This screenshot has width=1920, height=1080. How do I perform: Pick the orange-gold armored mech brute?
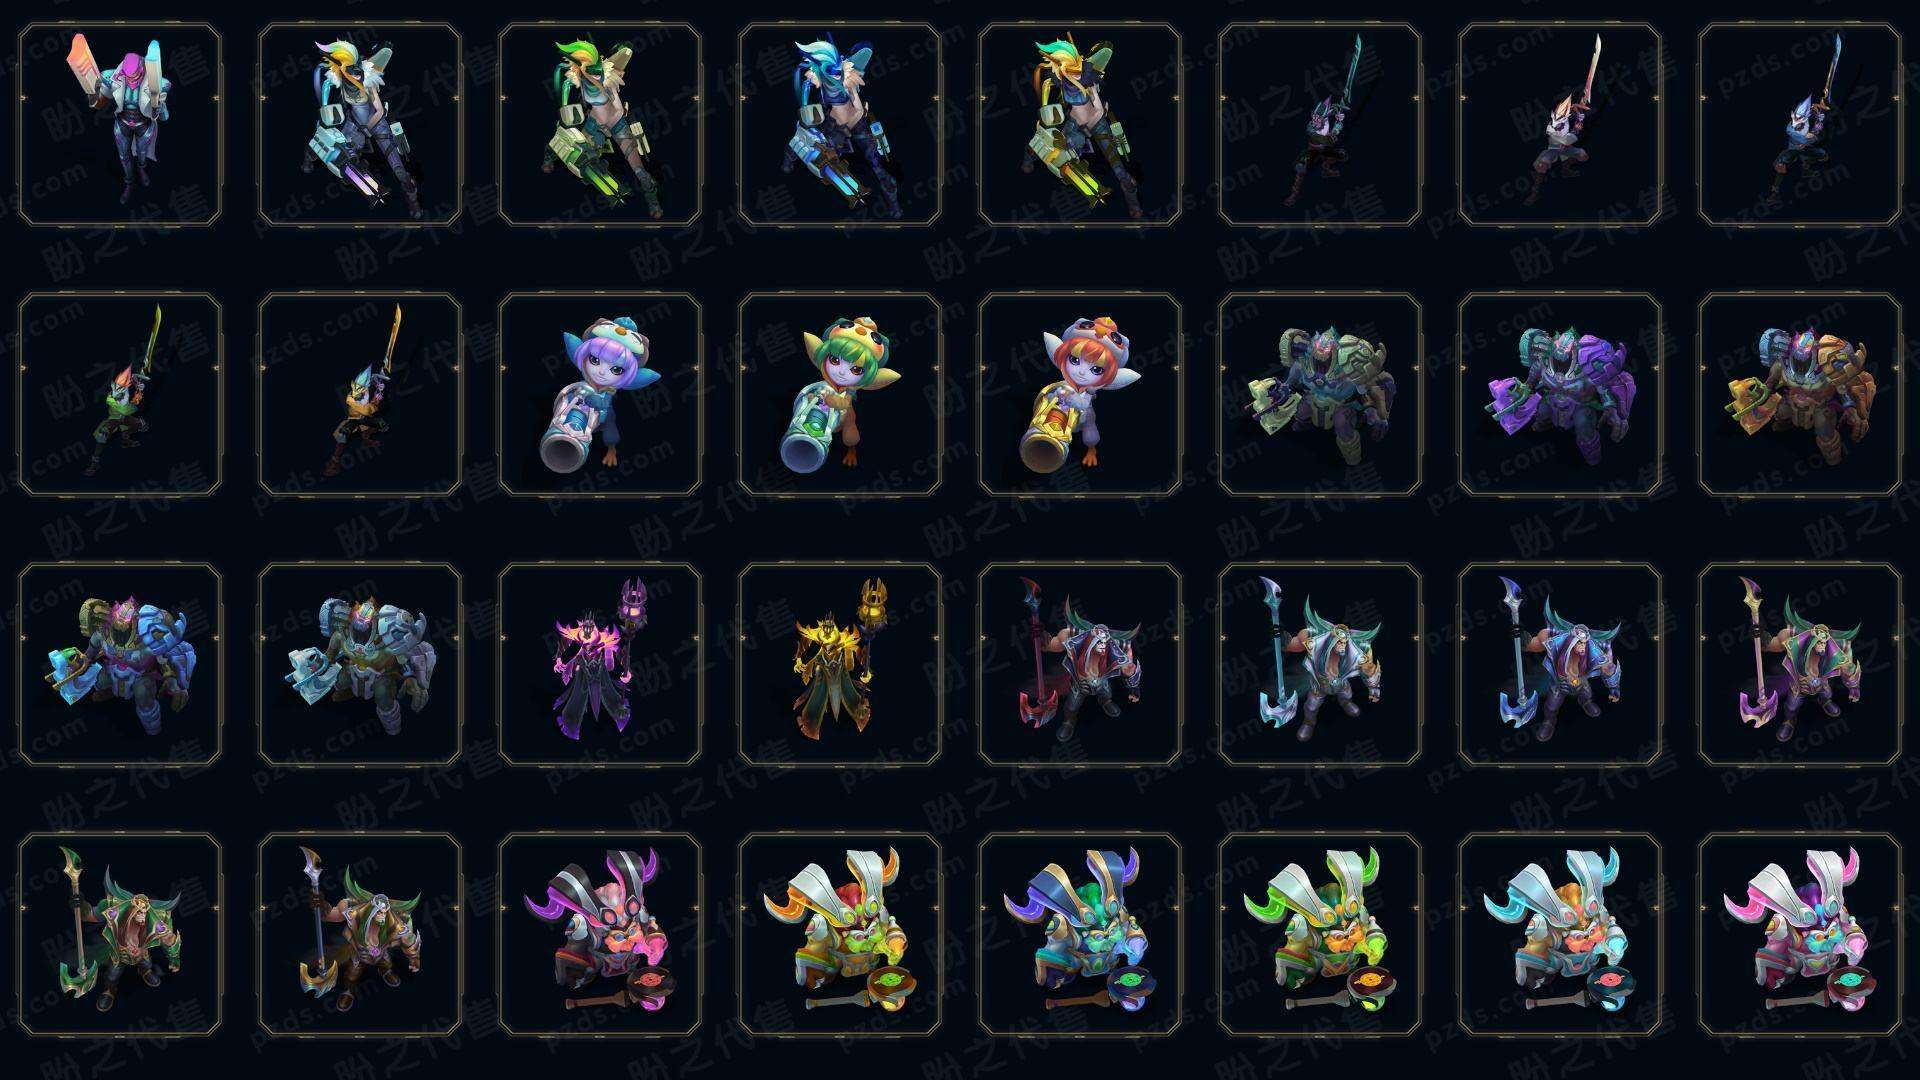tap(1800, 394)
